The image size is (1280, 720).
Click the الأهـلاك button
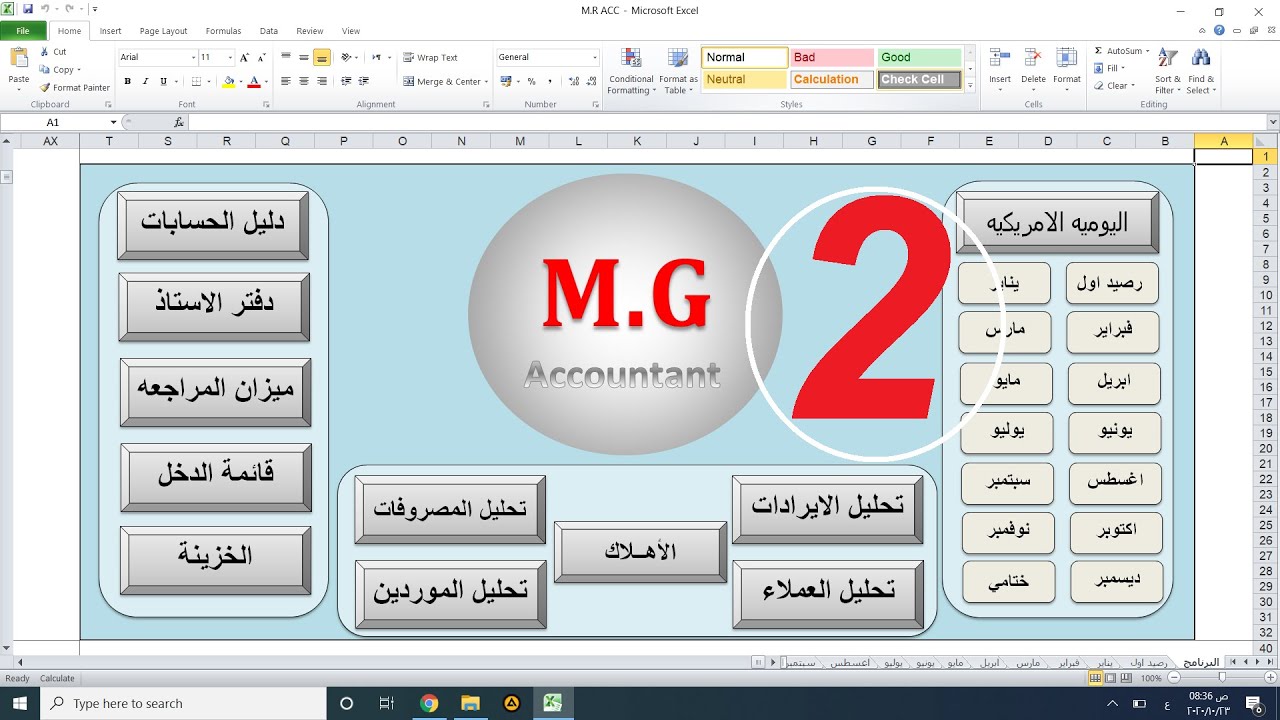coord(640,552)
